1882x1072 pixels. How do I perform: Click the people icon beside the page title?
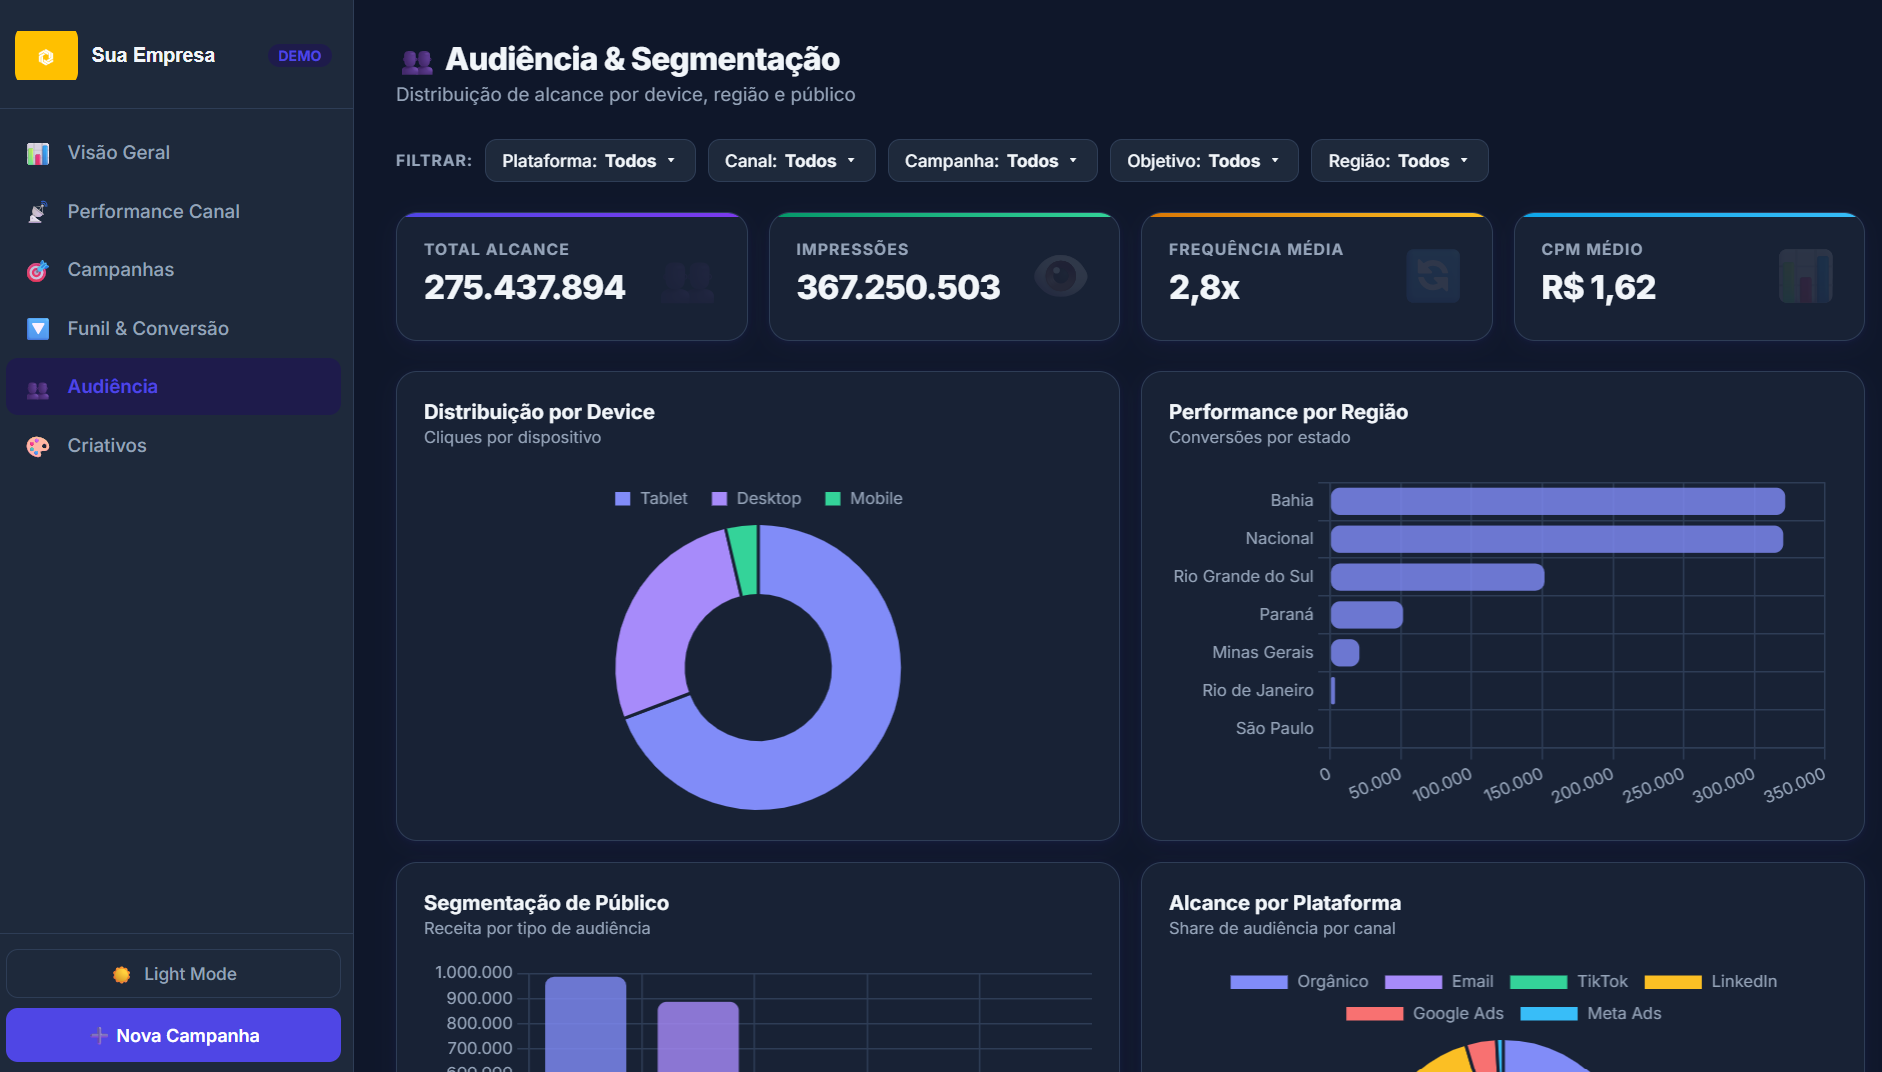[x=416, y=61]
